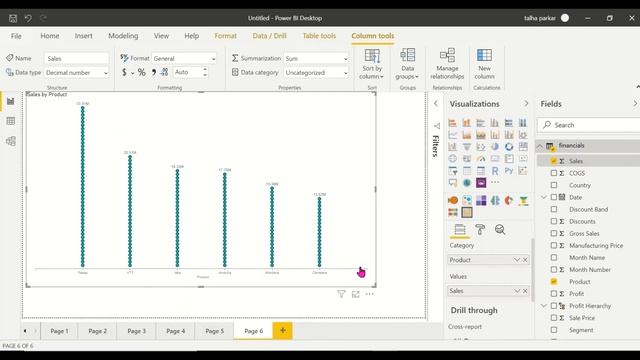Open the Sales values field dropdown arrow
Viewport: 640px width, 360px height.
click(x=517, y=291)
